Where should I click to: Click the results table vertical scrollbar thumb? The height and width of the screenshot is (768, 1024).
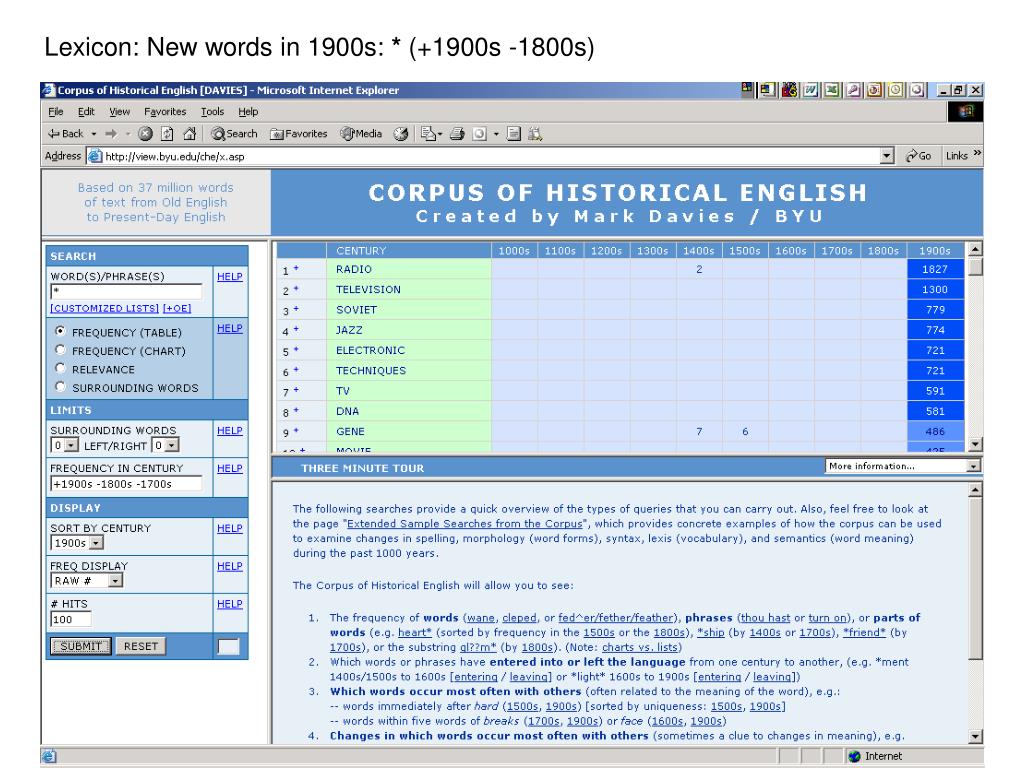click(975, 267)
